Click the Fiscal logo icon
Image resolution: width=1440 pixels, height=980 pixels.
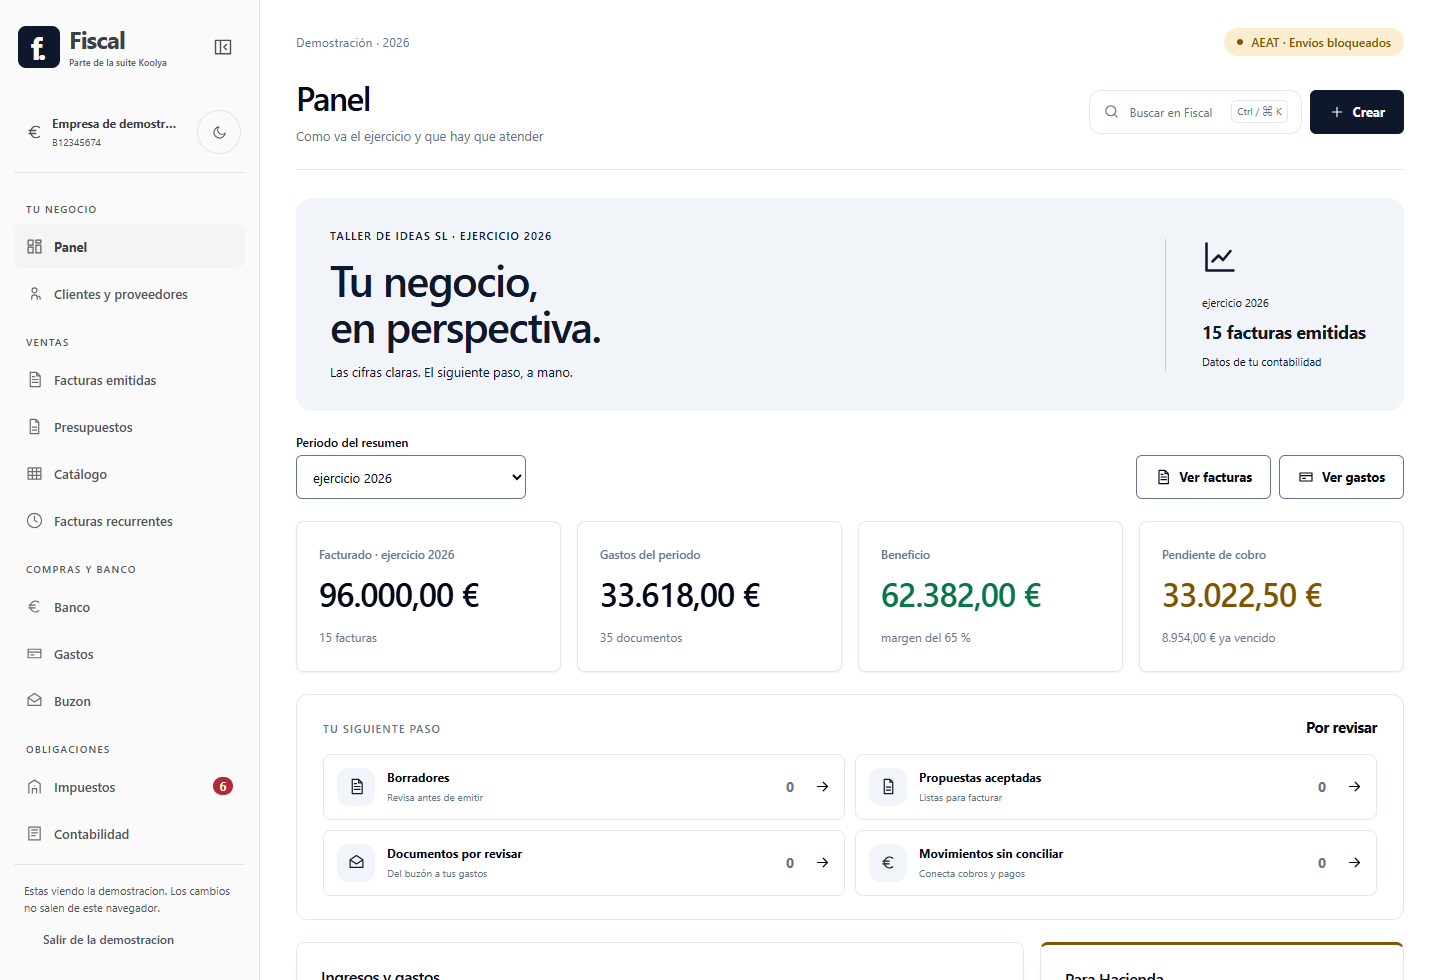39,47
